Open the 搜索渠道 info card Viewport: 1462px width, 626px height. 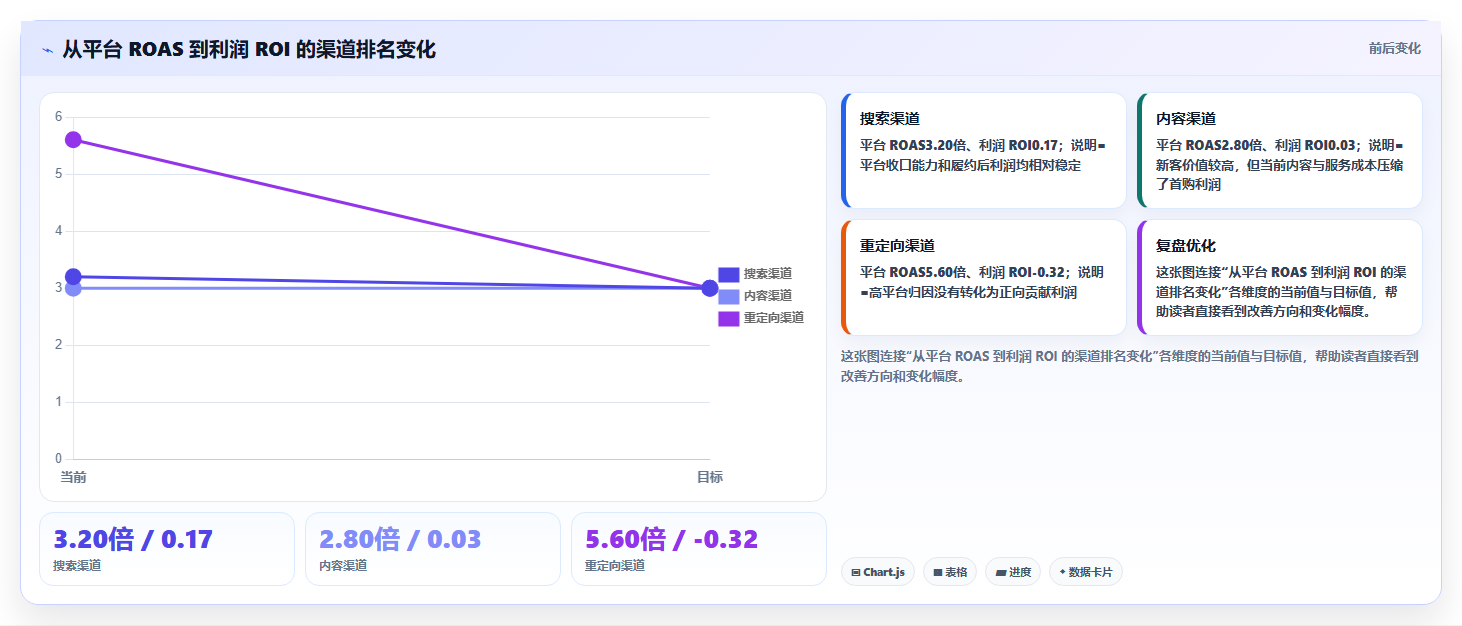(983, 150)
